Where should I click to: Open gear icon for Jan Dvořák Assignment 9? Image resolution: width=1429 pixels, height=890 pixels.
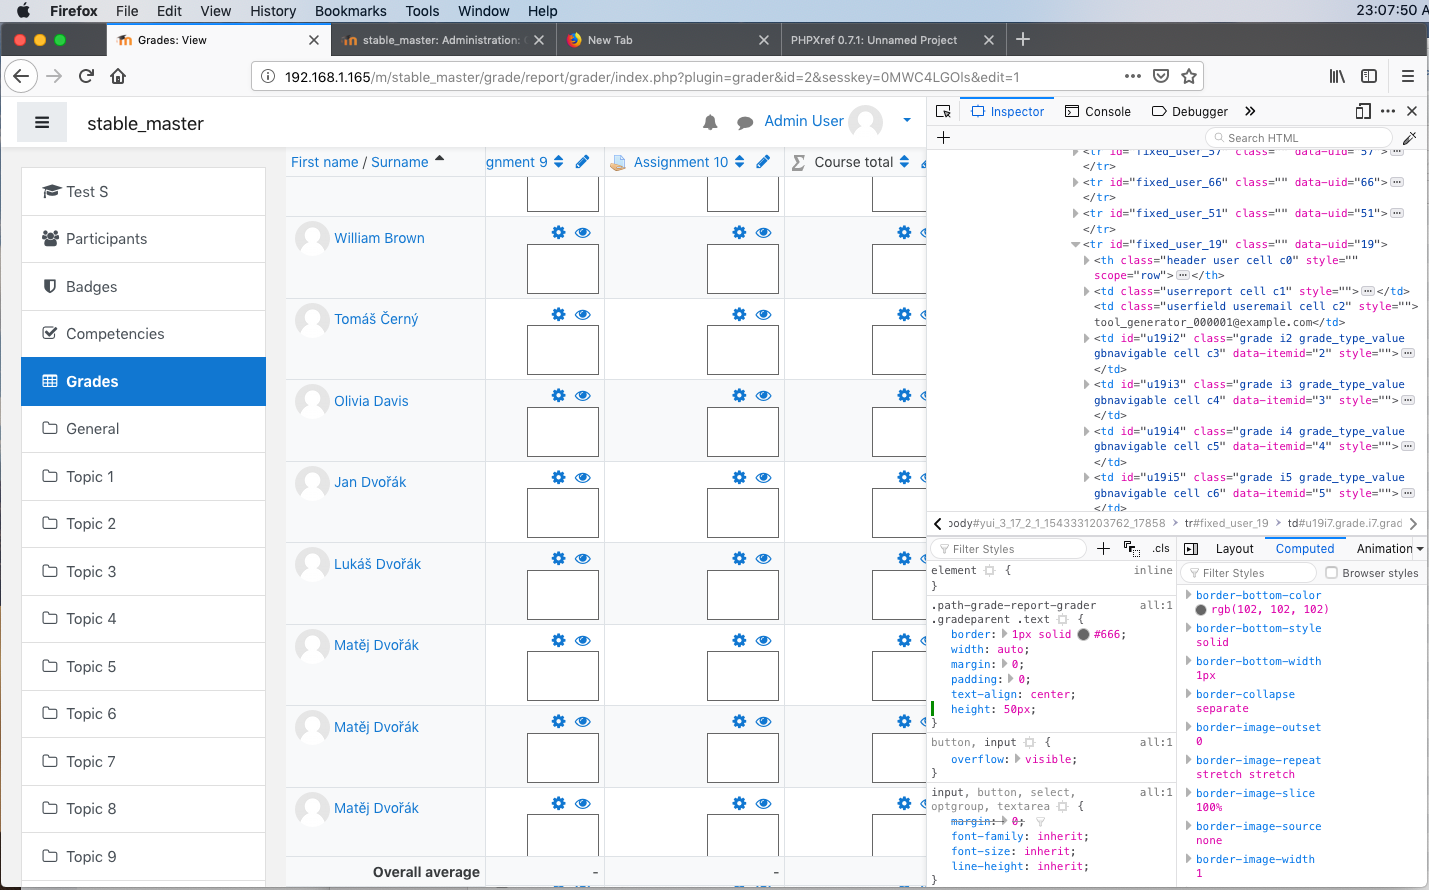point(559,477)
